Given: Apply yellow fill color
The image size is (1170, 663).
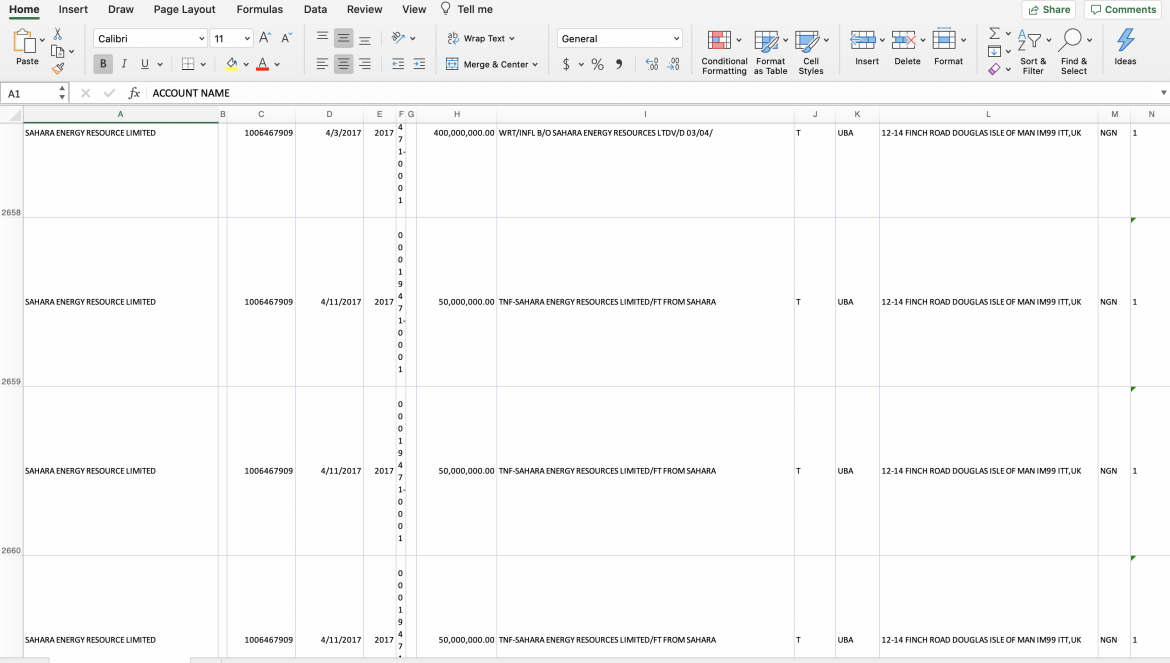Looking at the screenshot, I should [232, 64].
